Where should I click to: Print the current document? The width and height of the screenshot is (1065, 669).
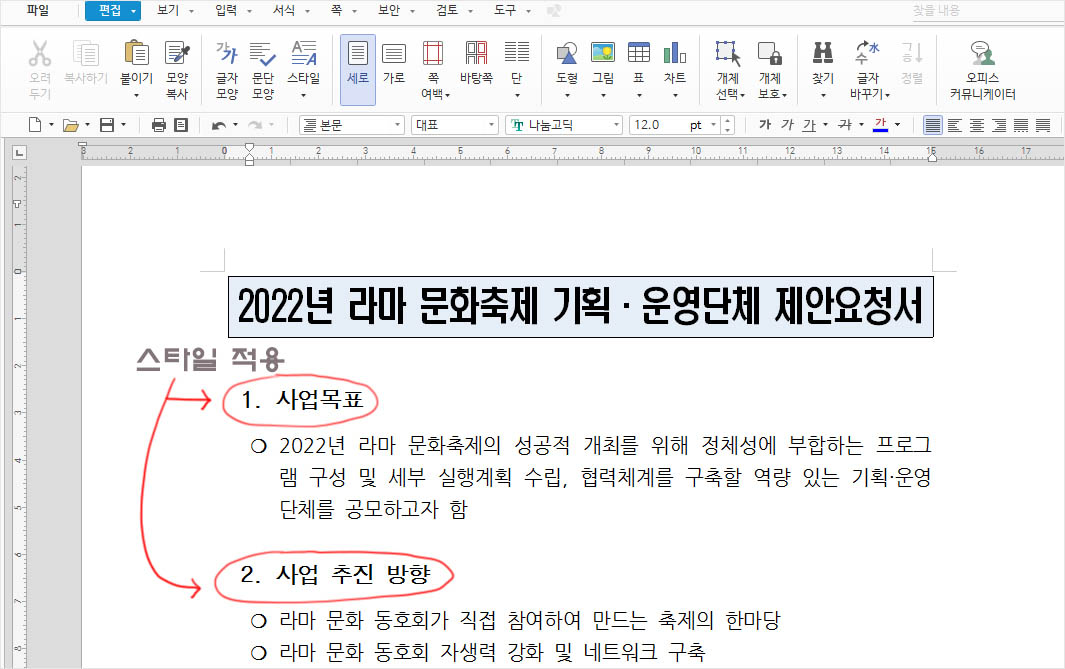pos(158,124)
